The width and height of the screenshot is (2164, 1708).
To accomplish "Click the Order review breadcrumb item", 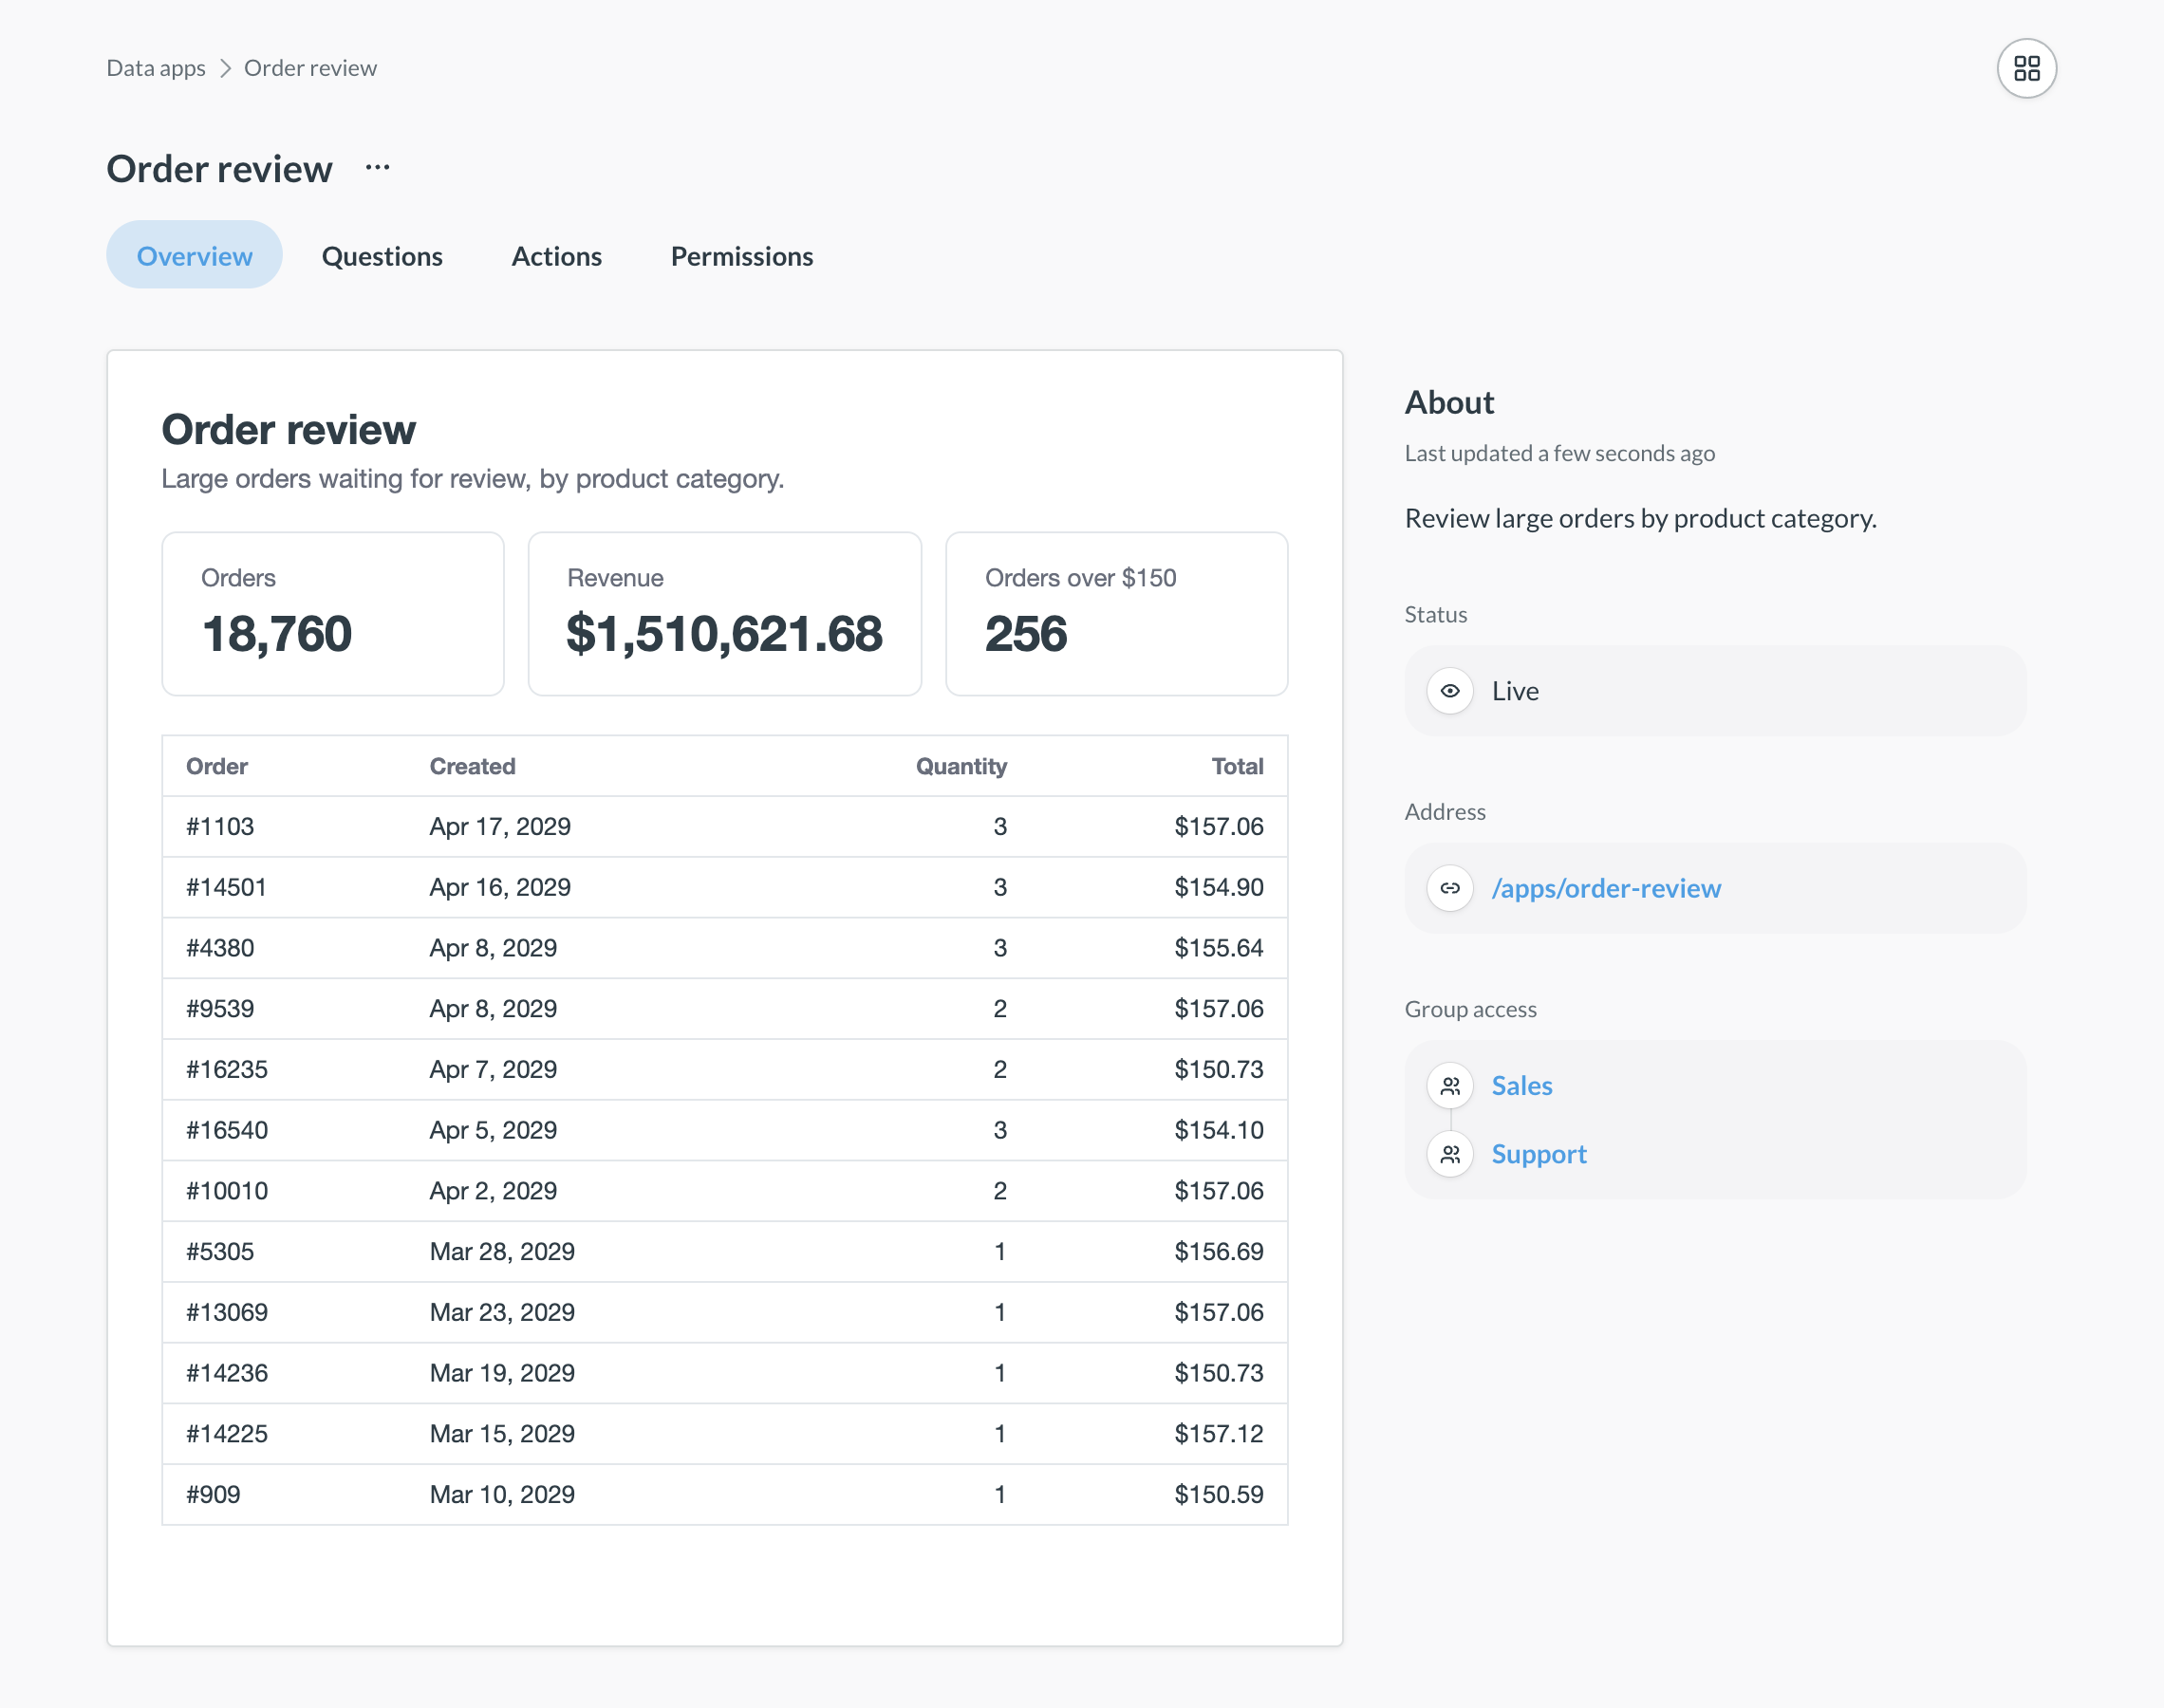I will 310,68.
